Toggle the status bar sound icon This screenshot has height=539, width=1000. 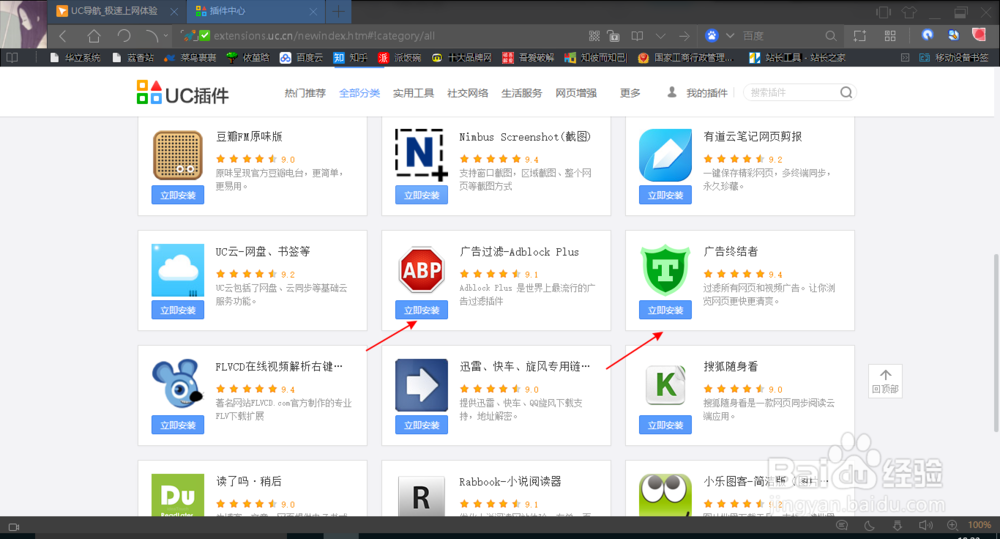[925, 526]
